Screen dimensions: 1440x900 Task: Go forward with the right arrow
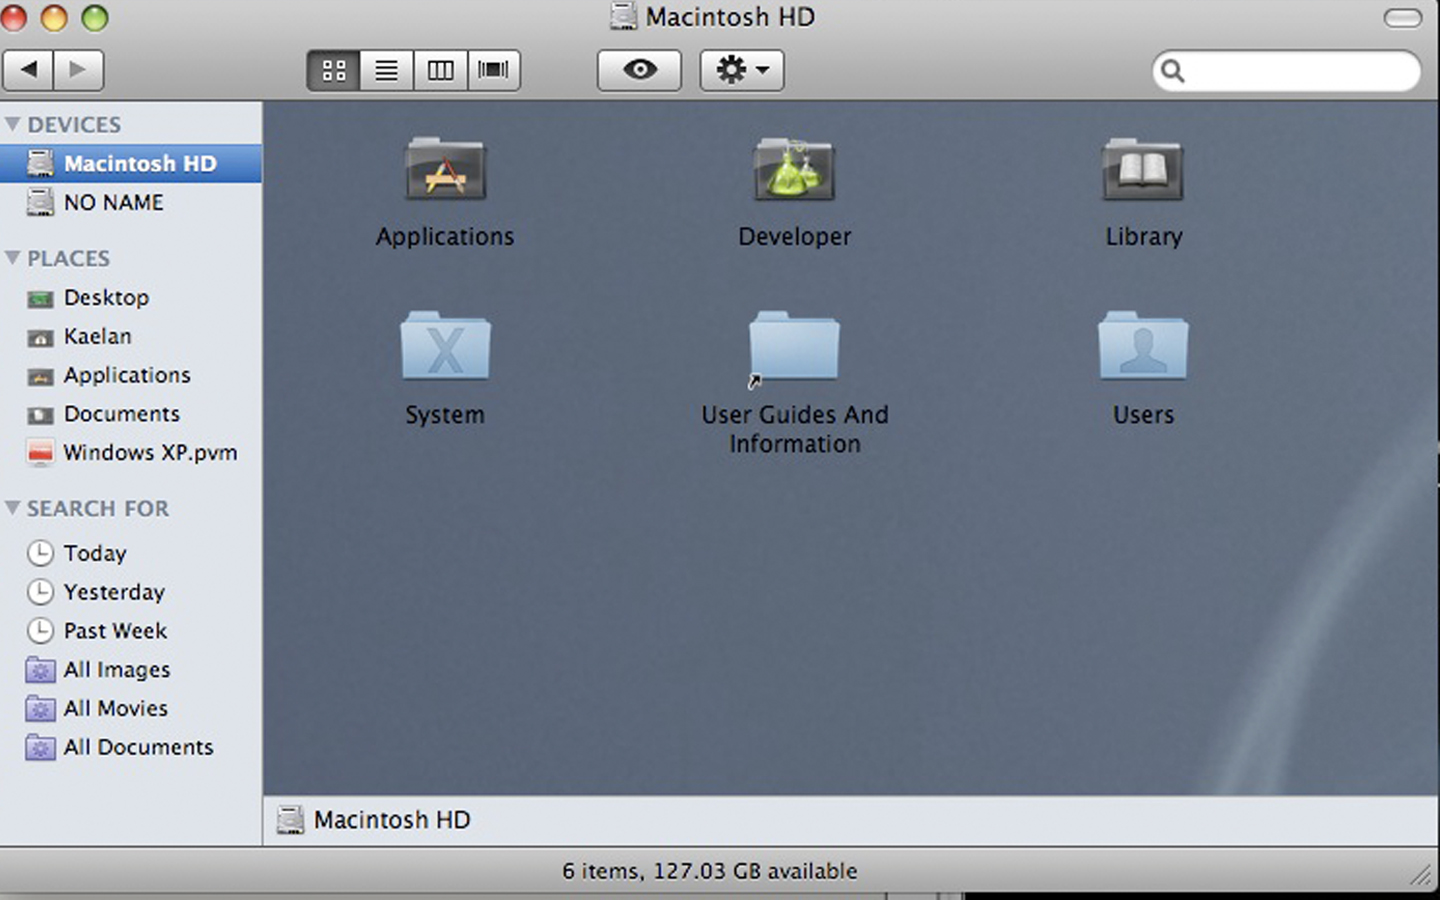click(x=78, y=70)
